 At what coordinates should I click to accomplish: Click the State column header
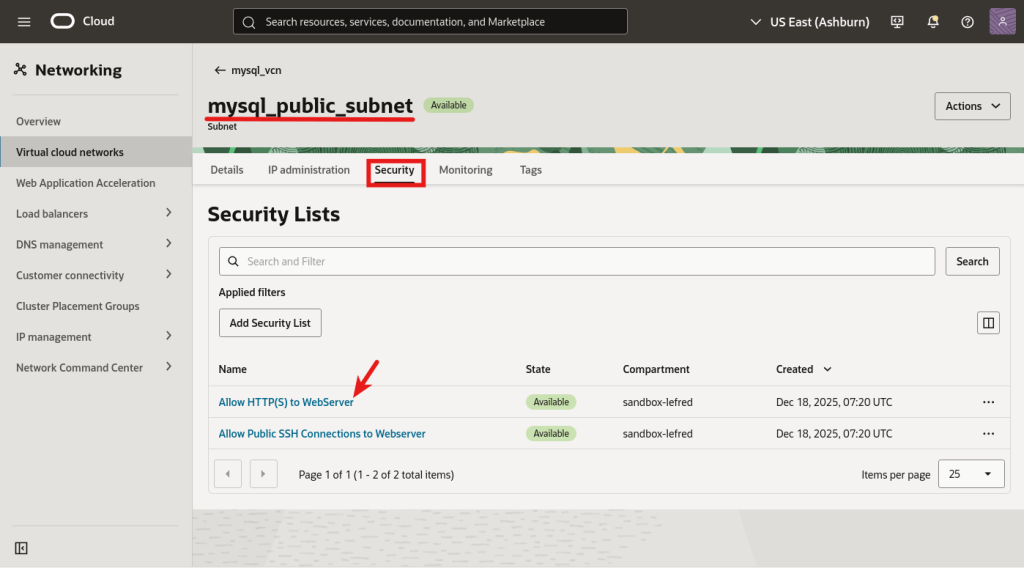click(538, 369)
